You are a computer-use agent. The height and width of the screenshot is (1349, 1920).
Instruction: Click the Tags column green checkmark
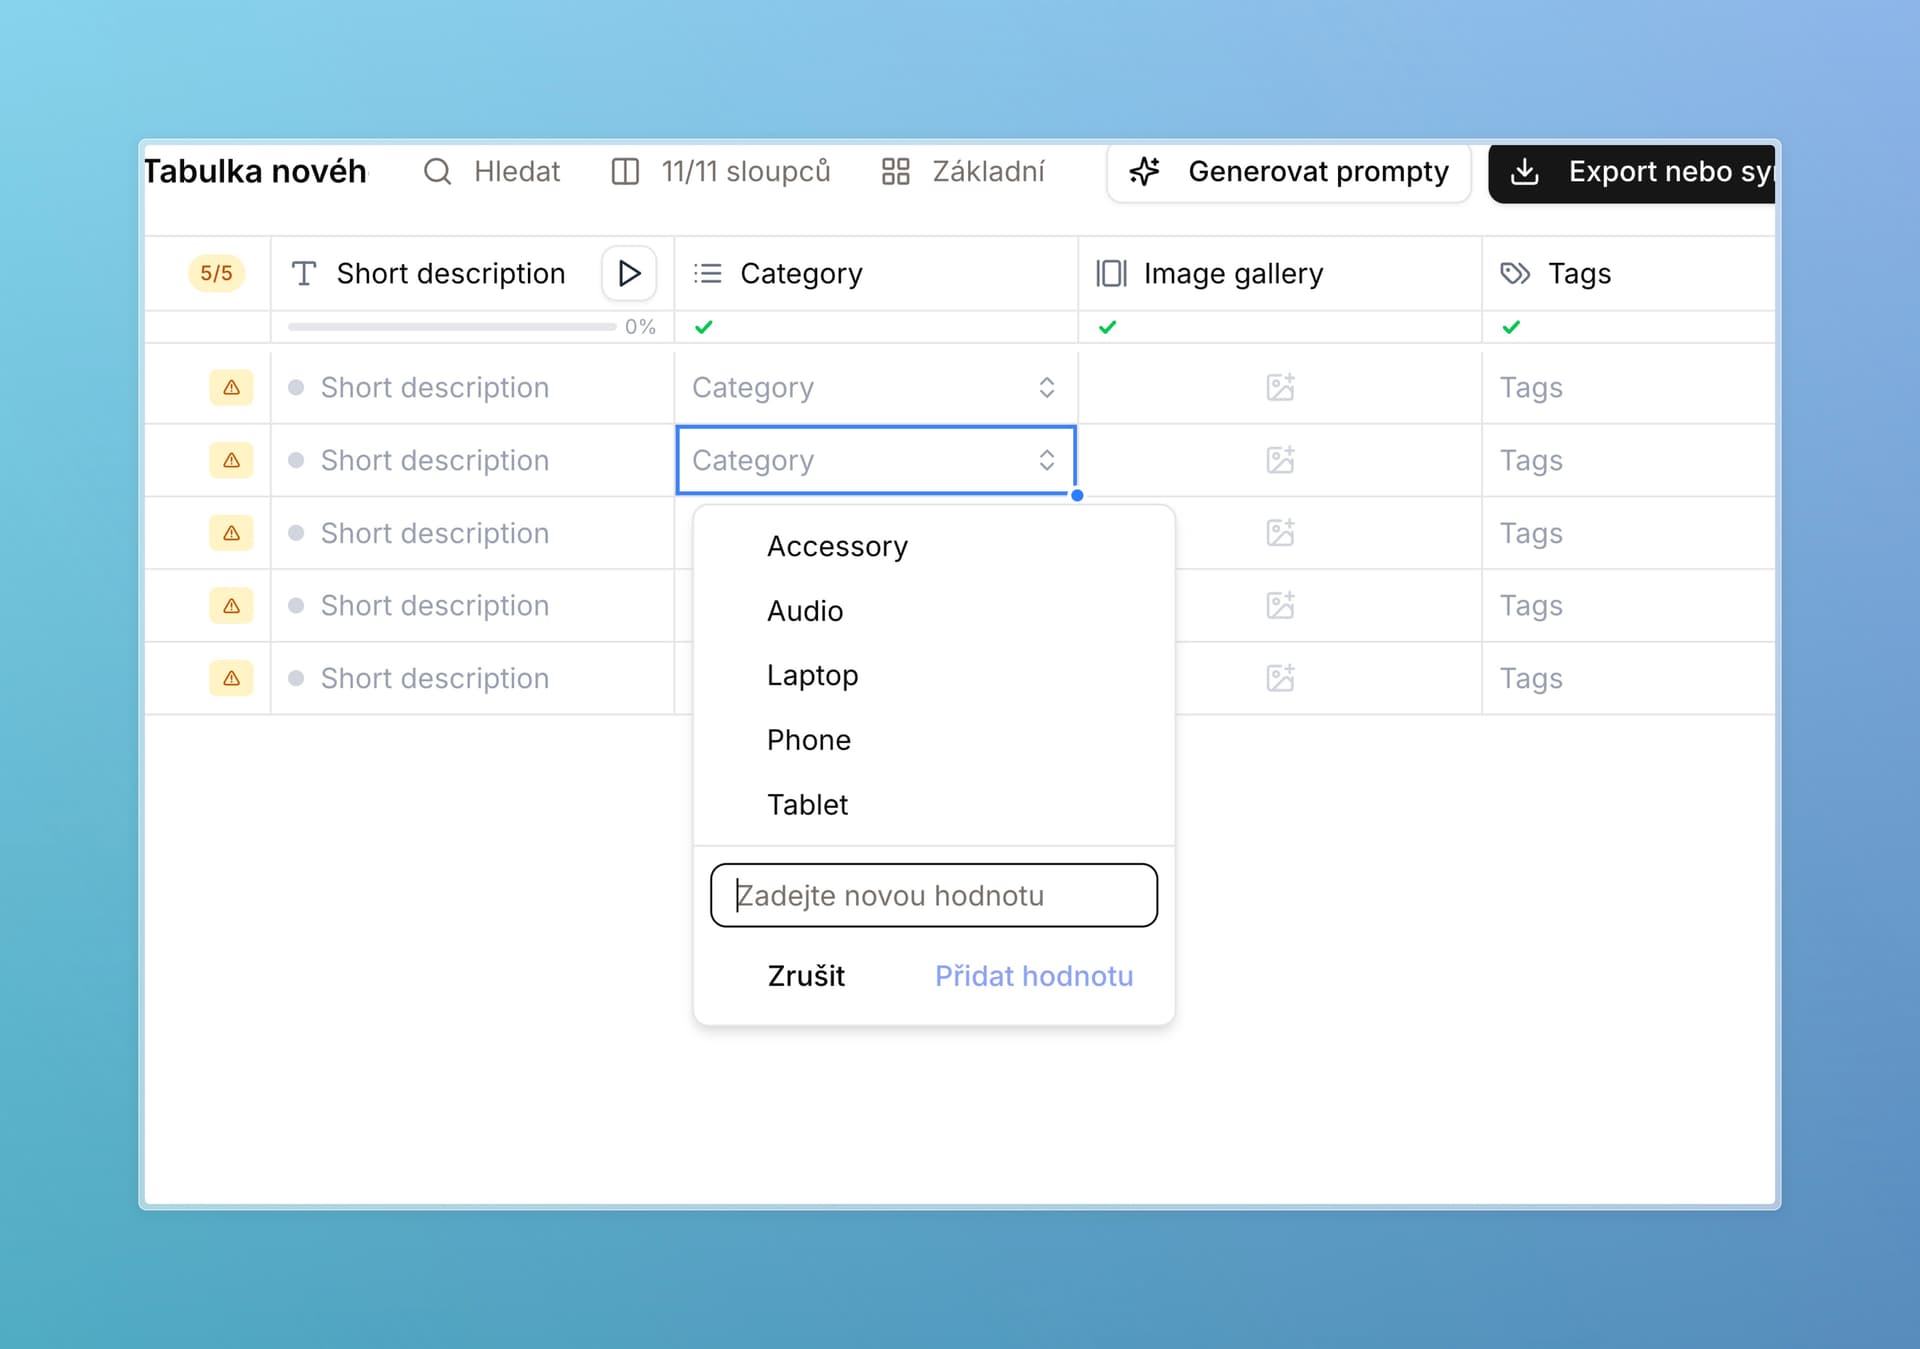(1511, 327)
